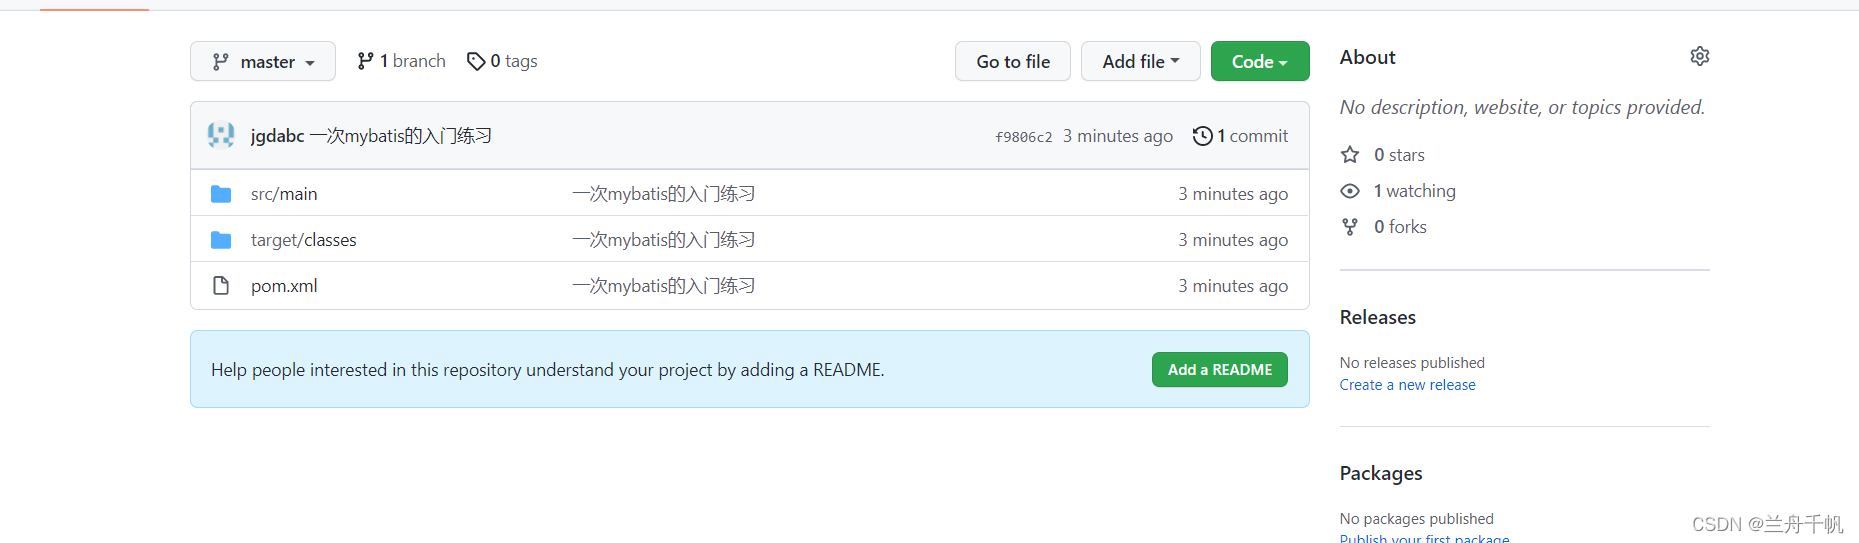Click the Add a README button
The height and width of the screenshot is (543, 1859).
tap(1219, 370)
